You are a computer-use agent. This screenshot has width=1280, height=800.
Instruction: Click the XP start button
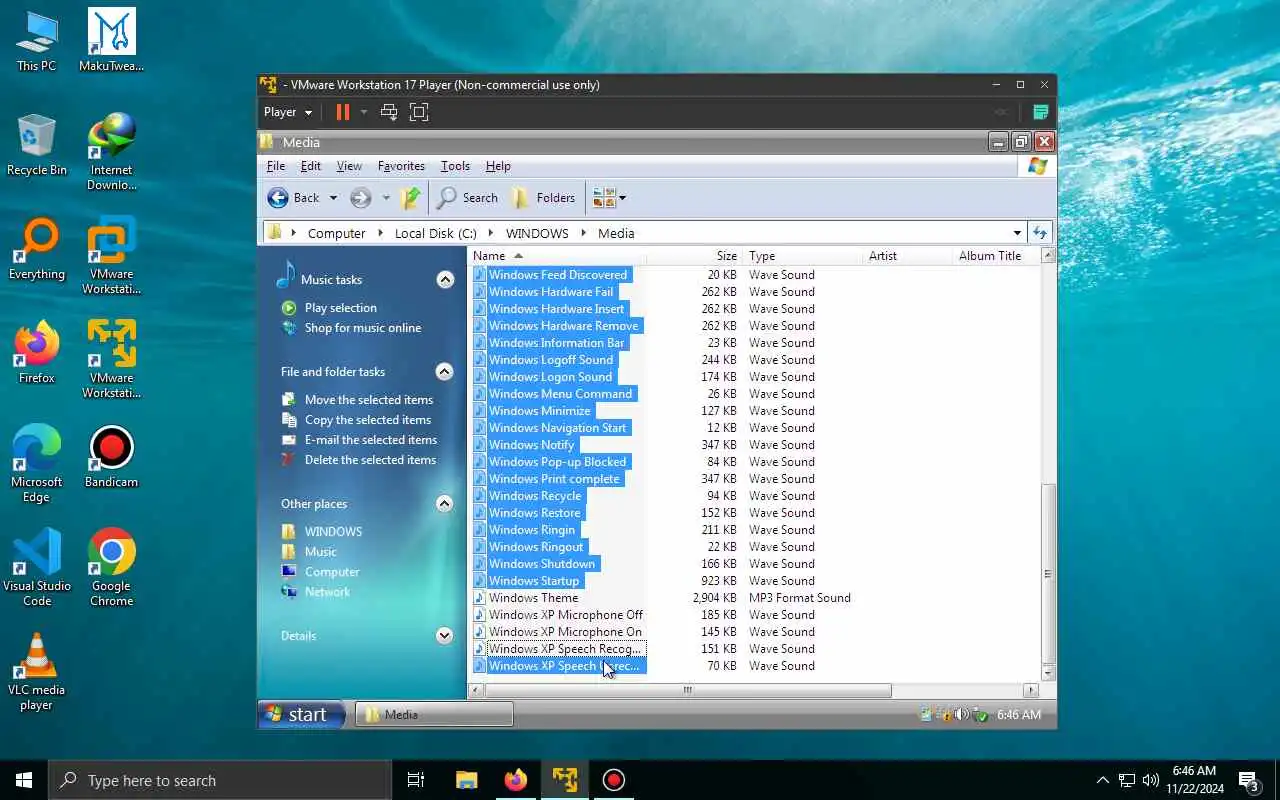[301, 714]
